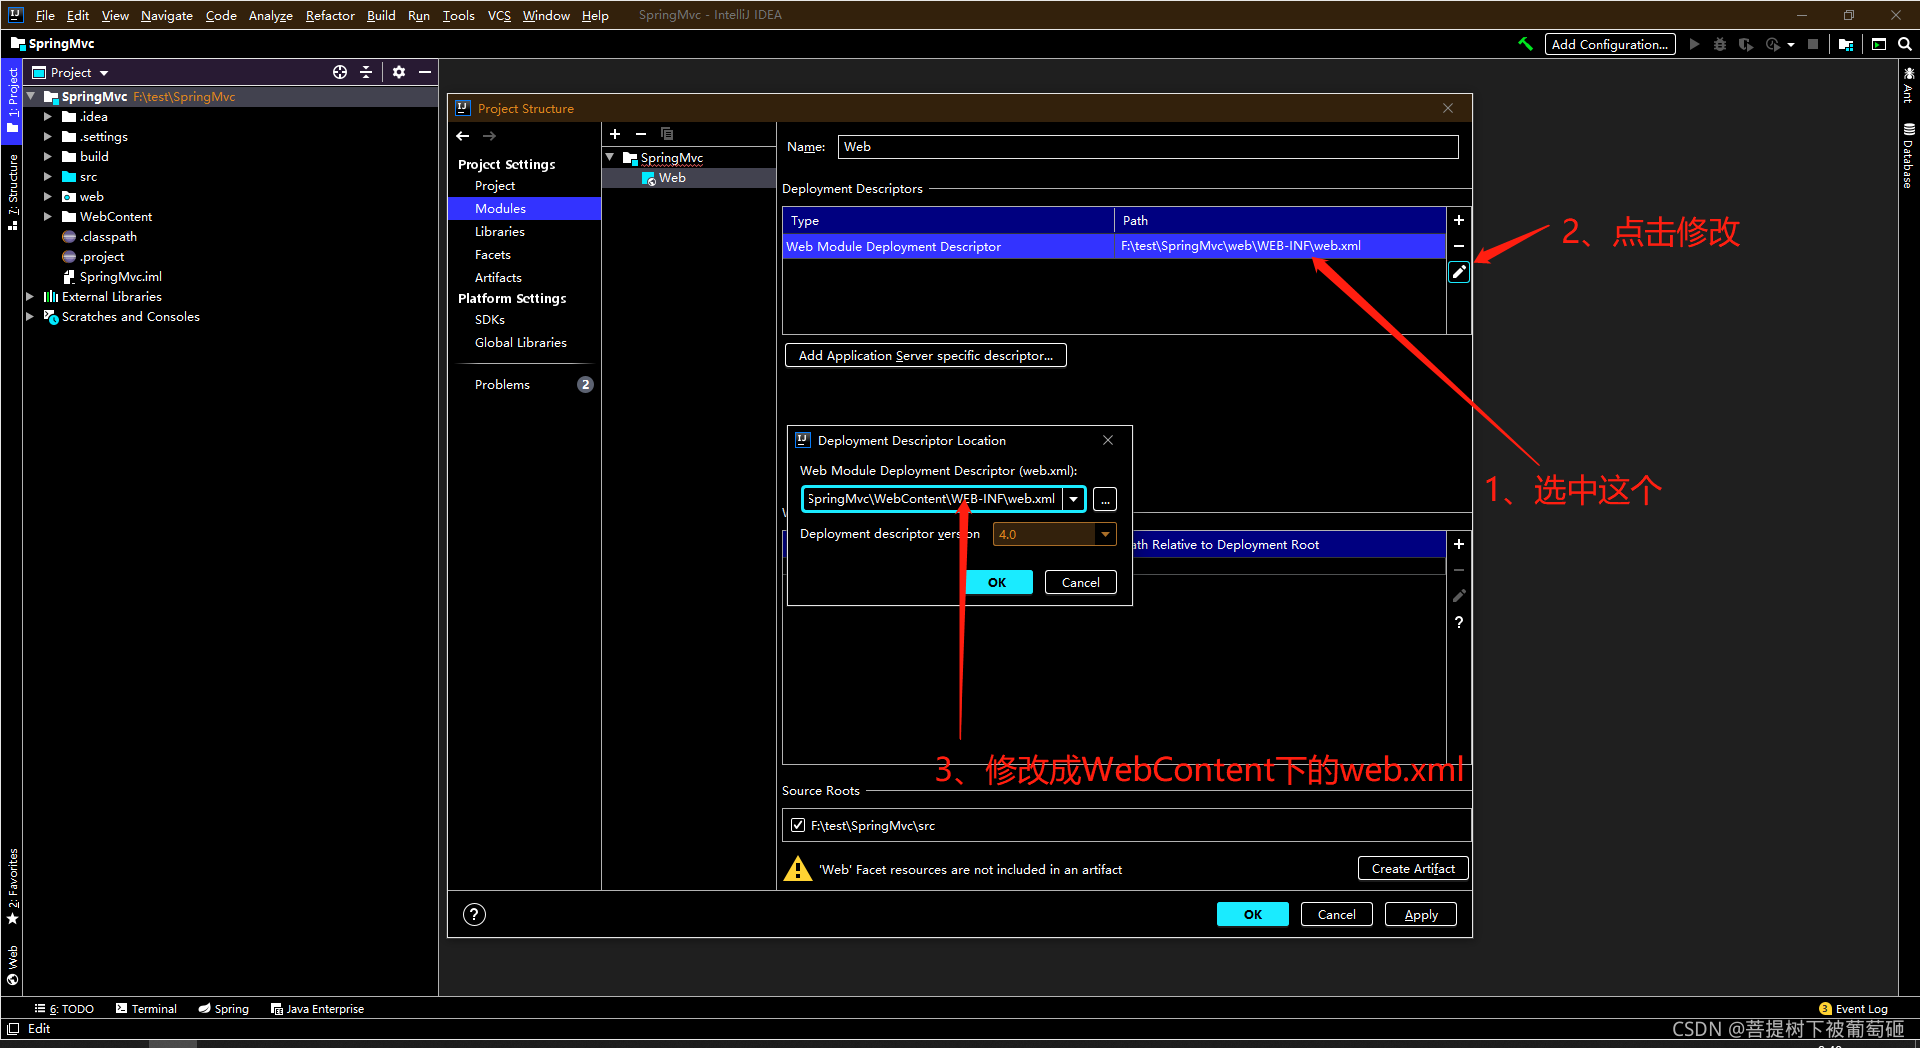Click the pencil edit descriptor icon

1459,272
